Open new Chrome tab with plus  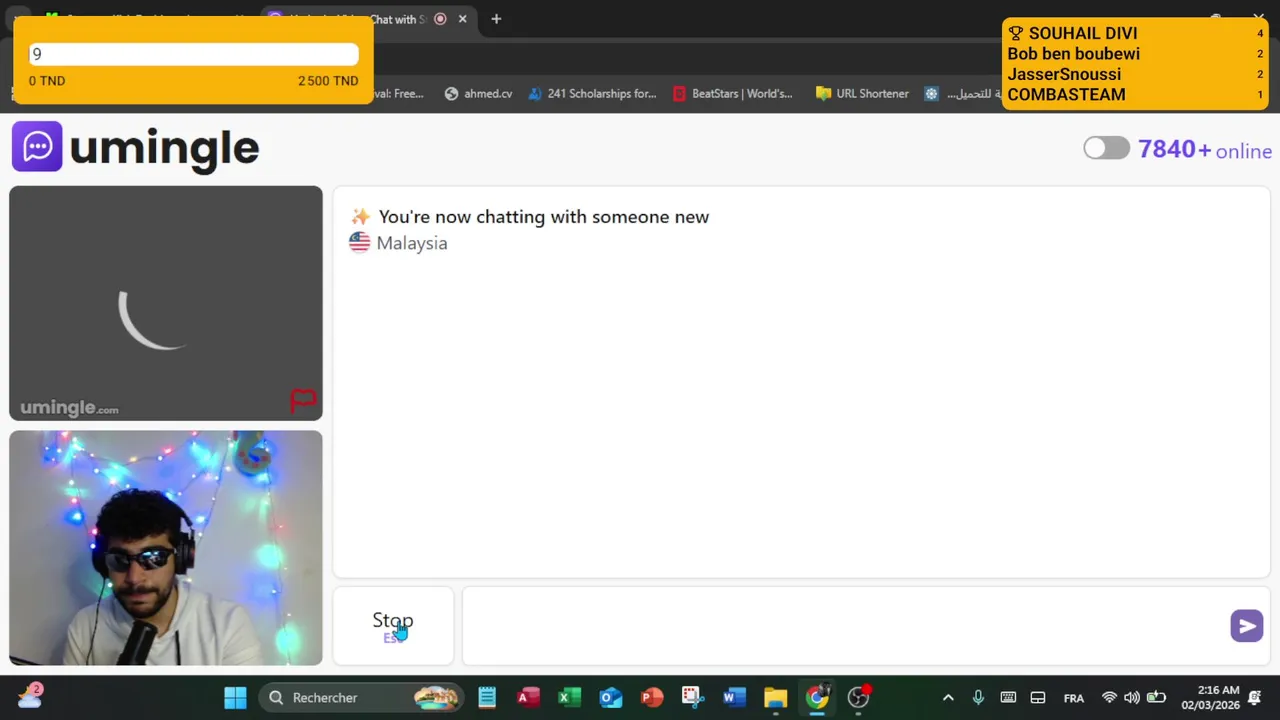click(x=496, y=19)
